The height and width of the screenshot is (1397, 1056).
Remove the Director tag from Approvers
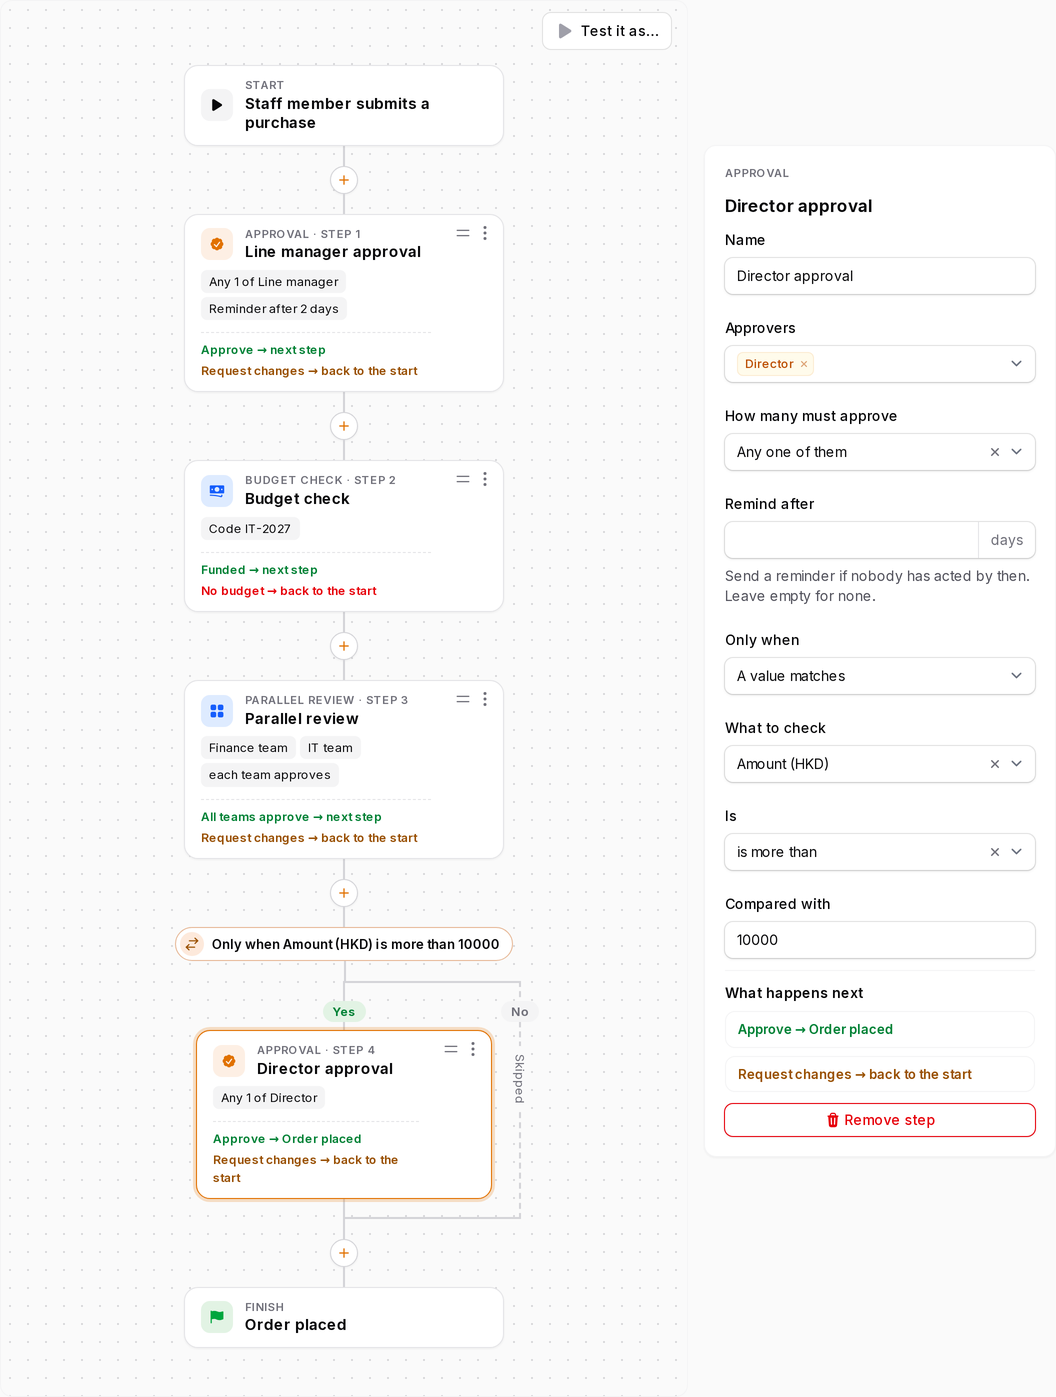coord(804,364)
